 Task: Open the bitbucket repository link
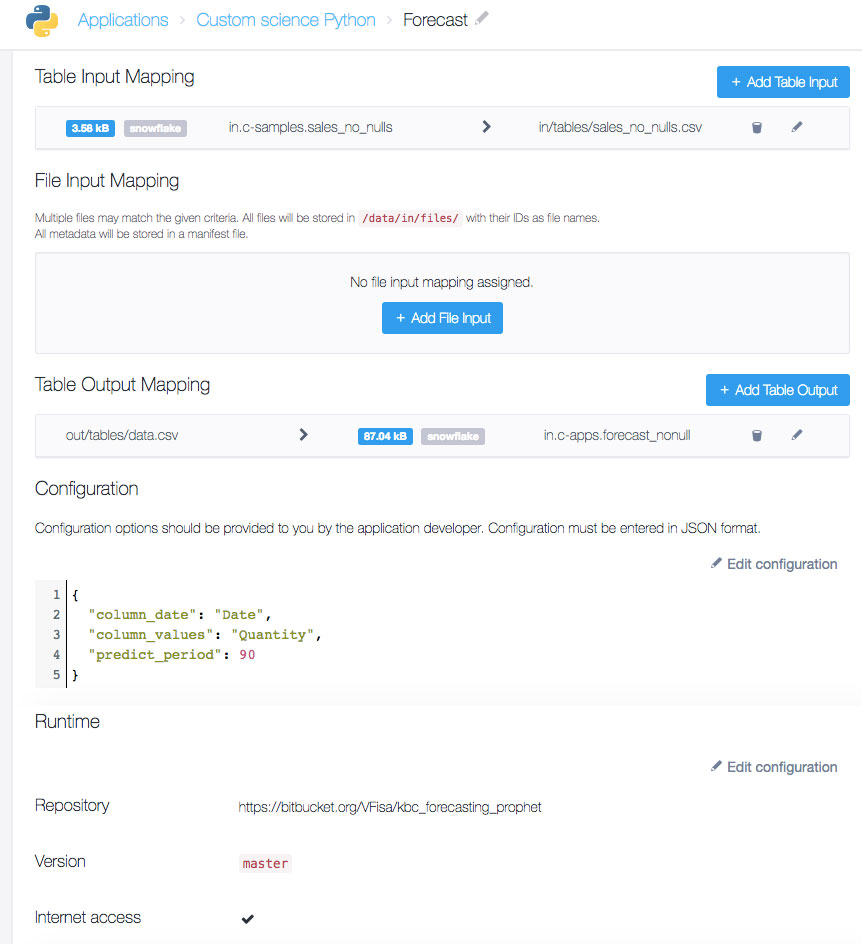pos(389,805)
